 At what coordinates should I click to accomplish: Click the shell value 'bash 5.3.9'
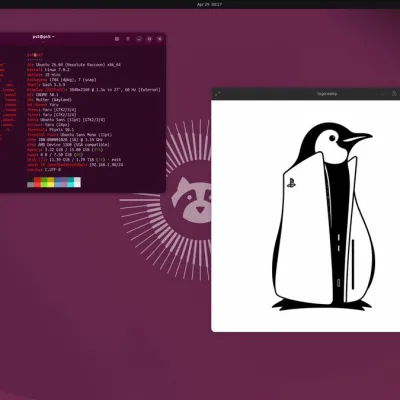(x=54, y=85)
